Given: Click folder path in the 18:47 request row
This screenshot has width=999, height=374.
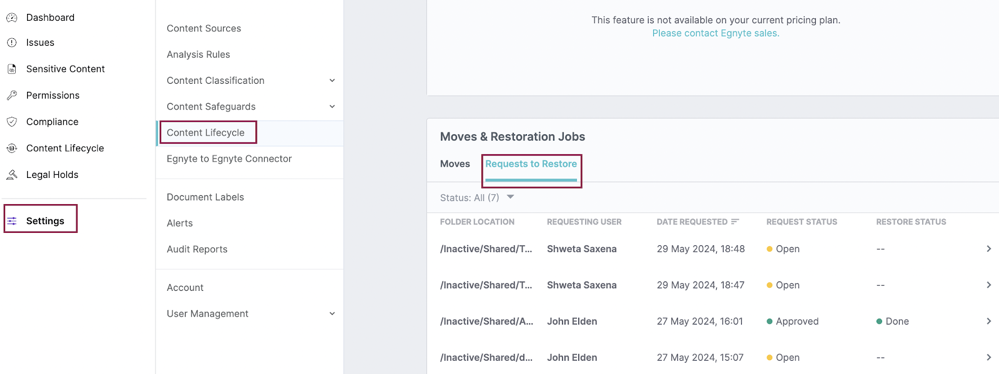Looking at the screenshot, I should tap(486, 285).
